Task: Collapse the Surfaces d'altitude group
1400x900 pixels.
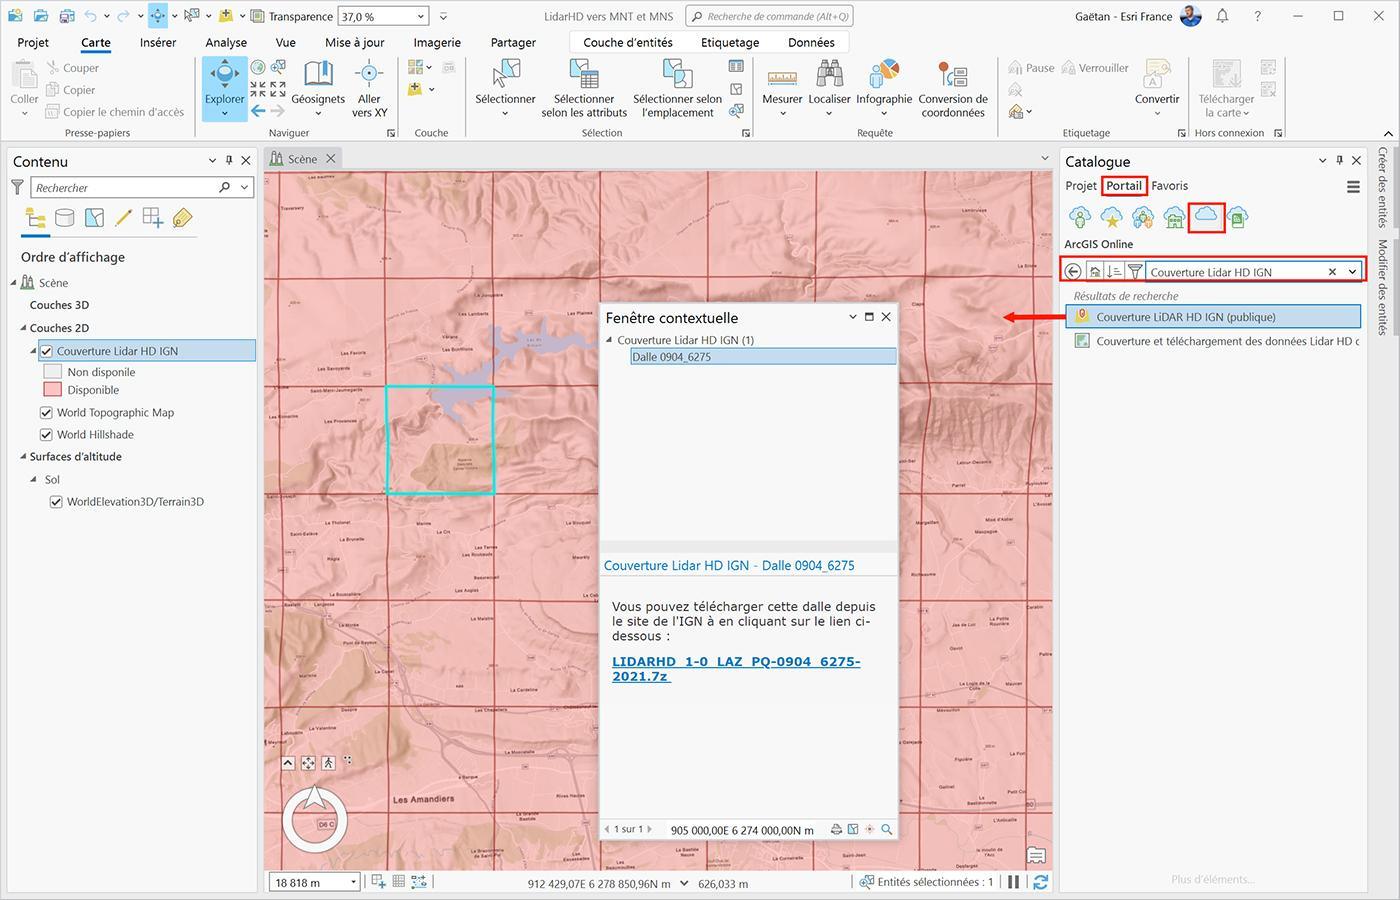Action: coord(23,457)
